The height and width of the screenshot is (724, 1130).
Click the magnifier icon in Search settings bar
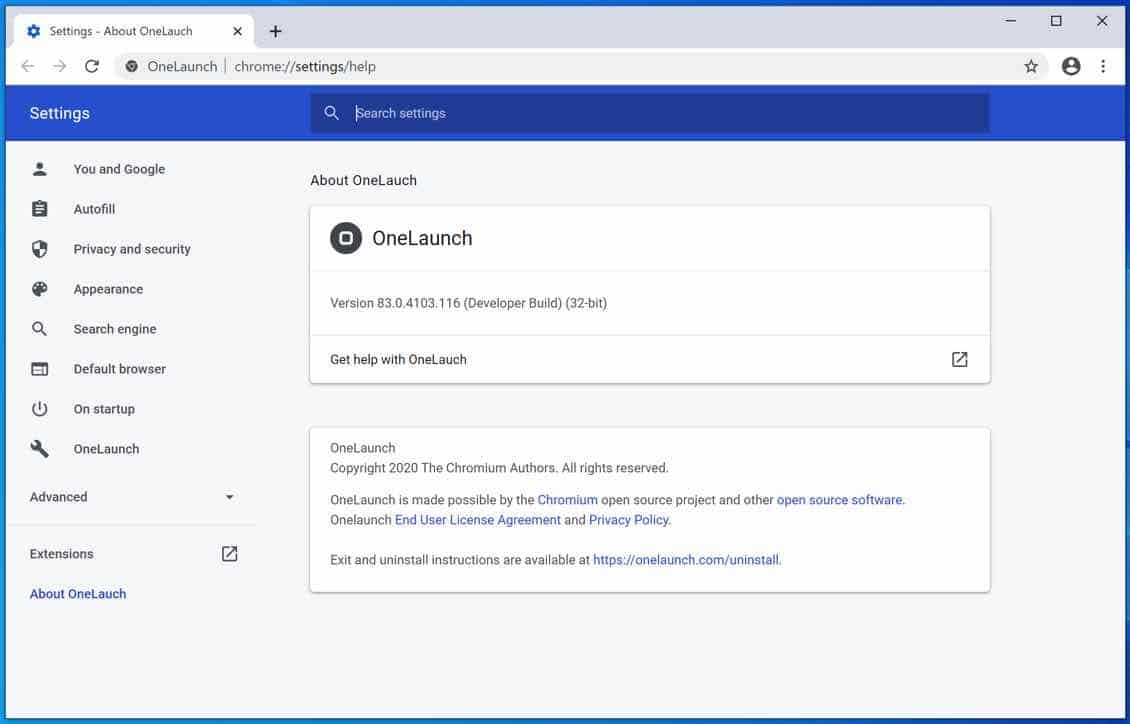pyautogui.click(x=332, y=113)
